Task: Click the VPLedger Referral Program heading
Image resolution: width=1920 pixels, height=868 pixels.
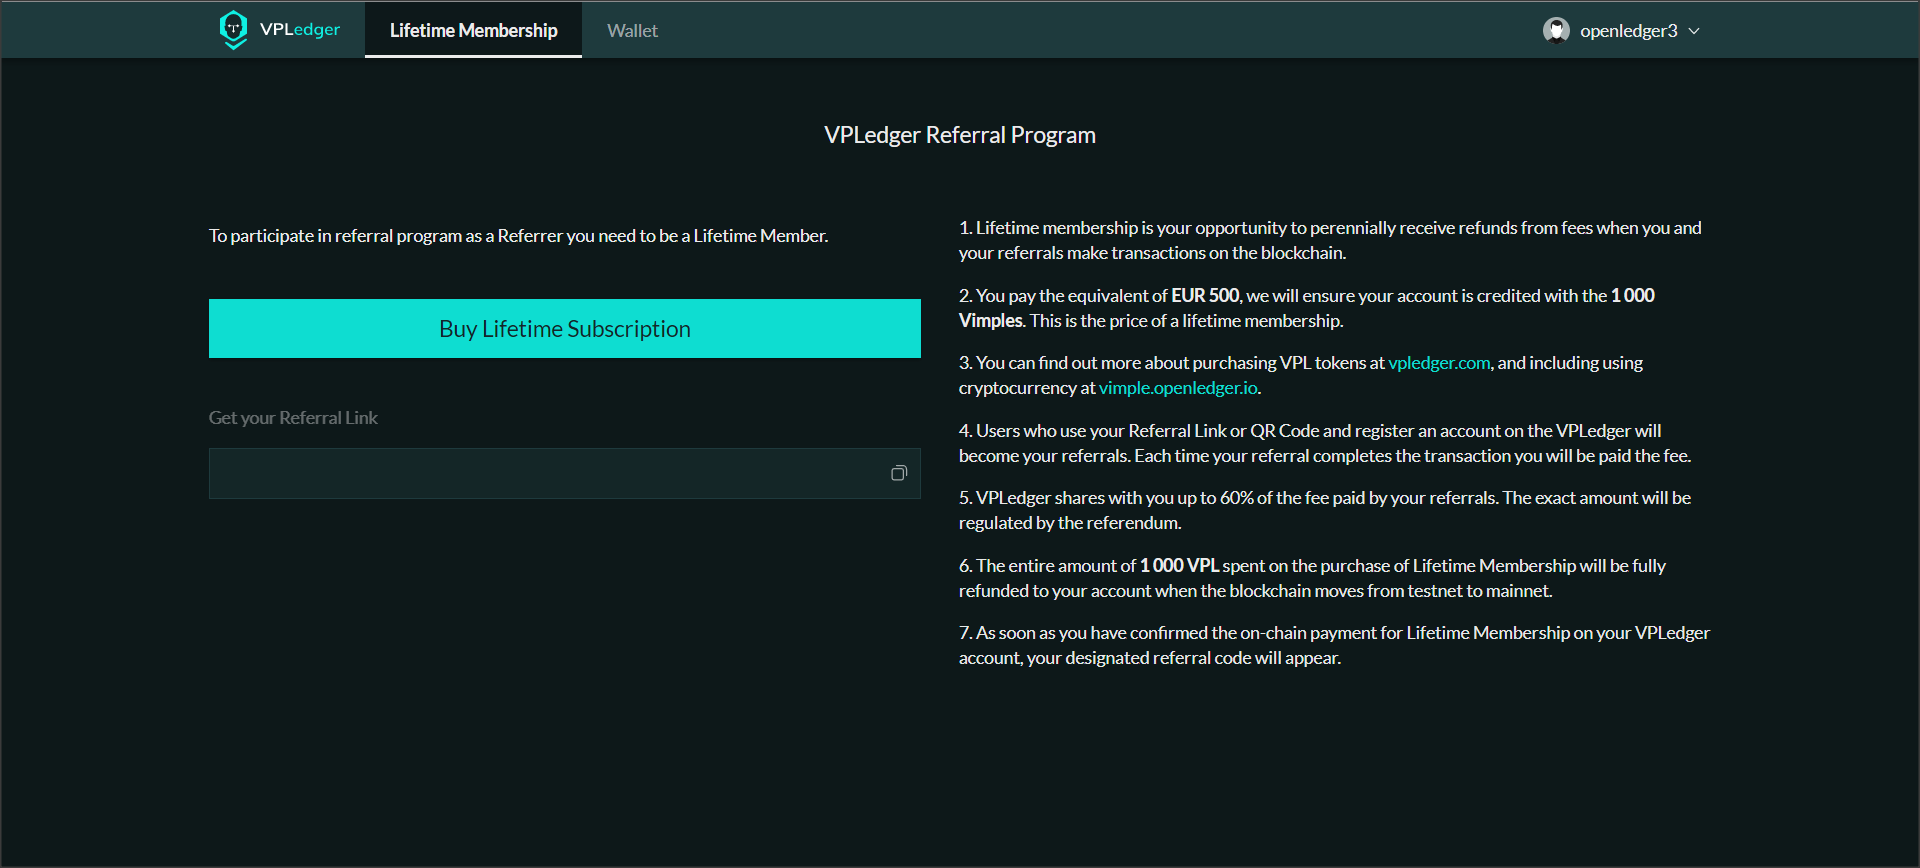Action: 959,135
